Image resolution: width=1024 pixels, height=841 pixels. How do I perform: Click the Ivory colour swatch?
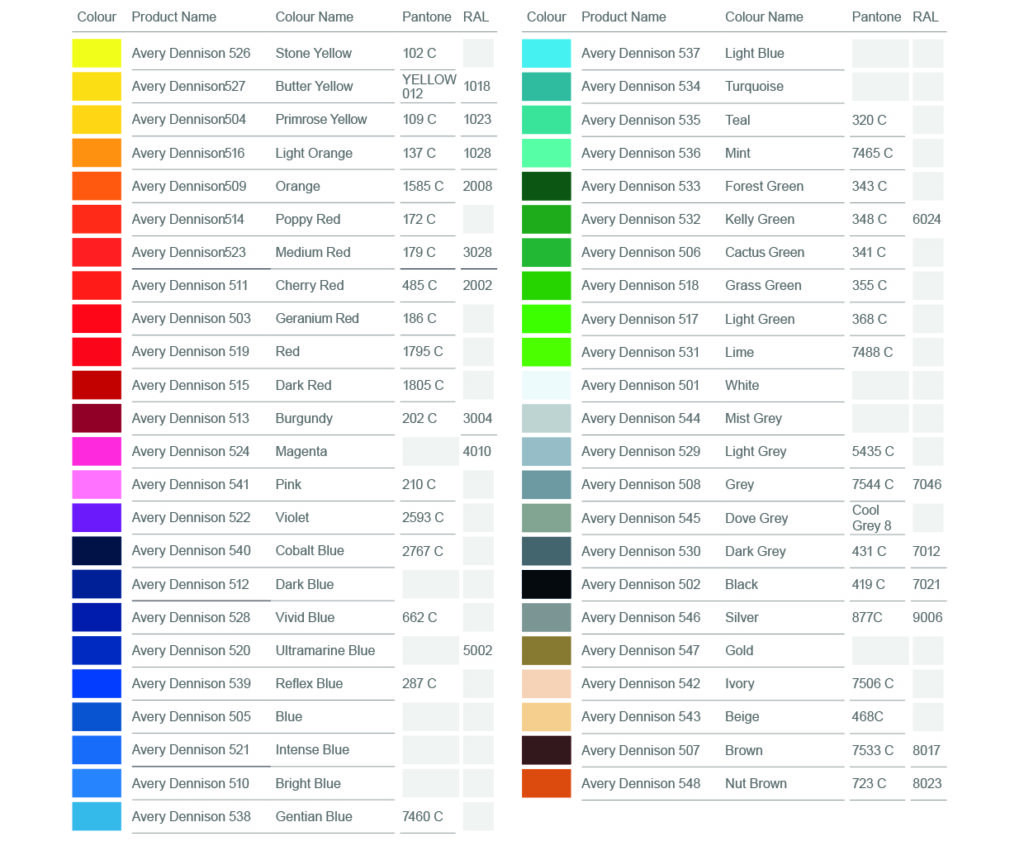click(546, 684)
